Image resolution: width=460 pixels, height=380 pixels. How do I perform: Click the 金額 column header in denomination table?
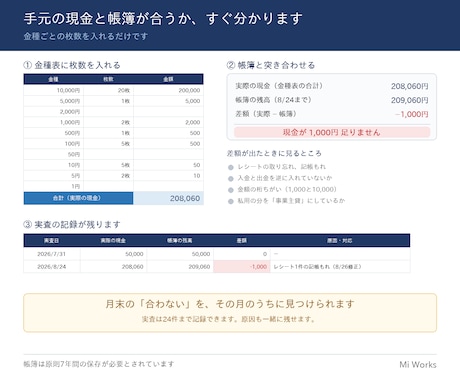(168, 79)
